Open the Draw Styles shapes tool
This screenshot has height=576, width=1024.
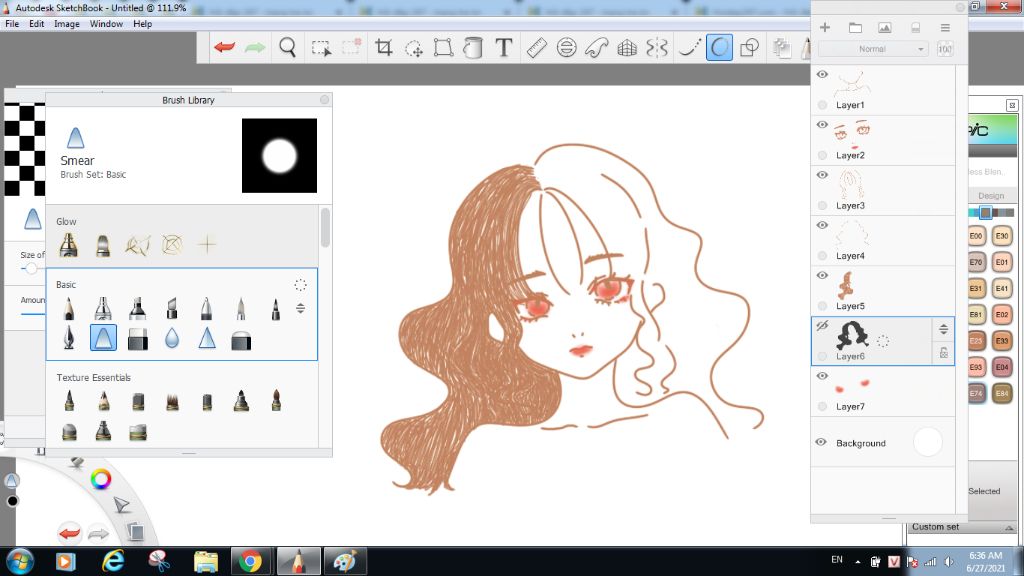(750, 47)
